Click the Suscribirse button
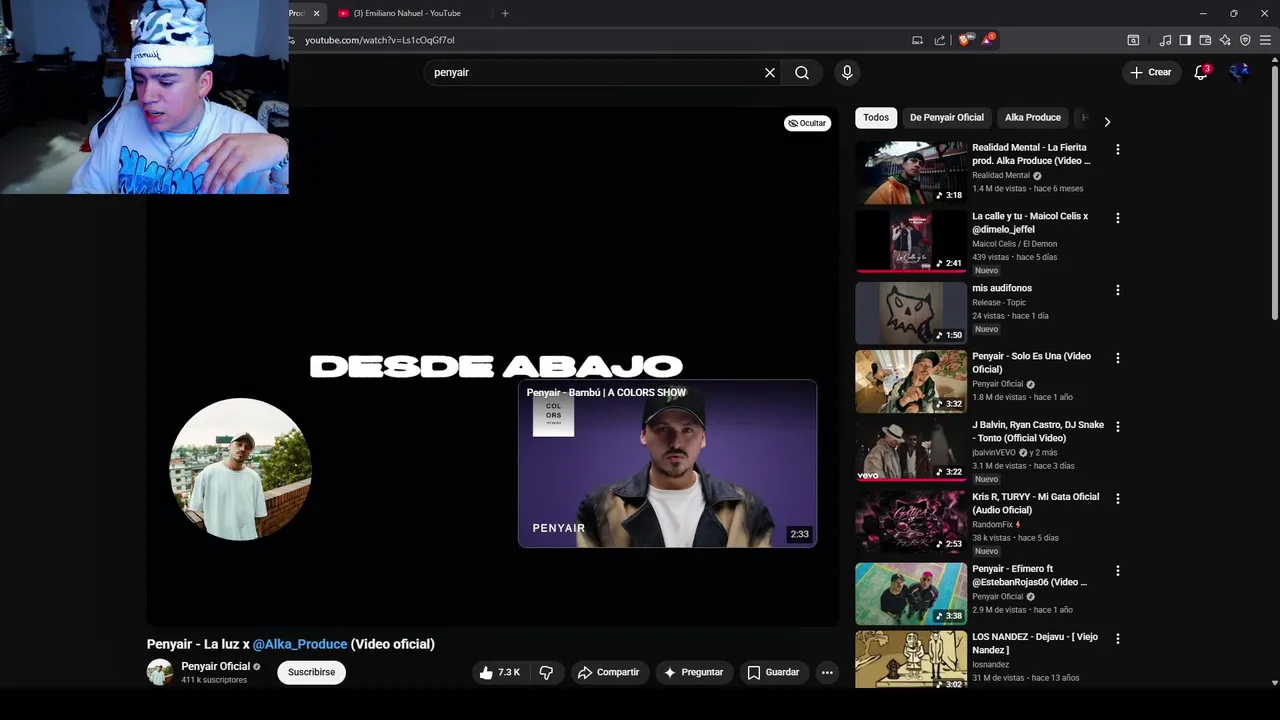Screen dimensions: 1280x720 [x=311, y=672]
